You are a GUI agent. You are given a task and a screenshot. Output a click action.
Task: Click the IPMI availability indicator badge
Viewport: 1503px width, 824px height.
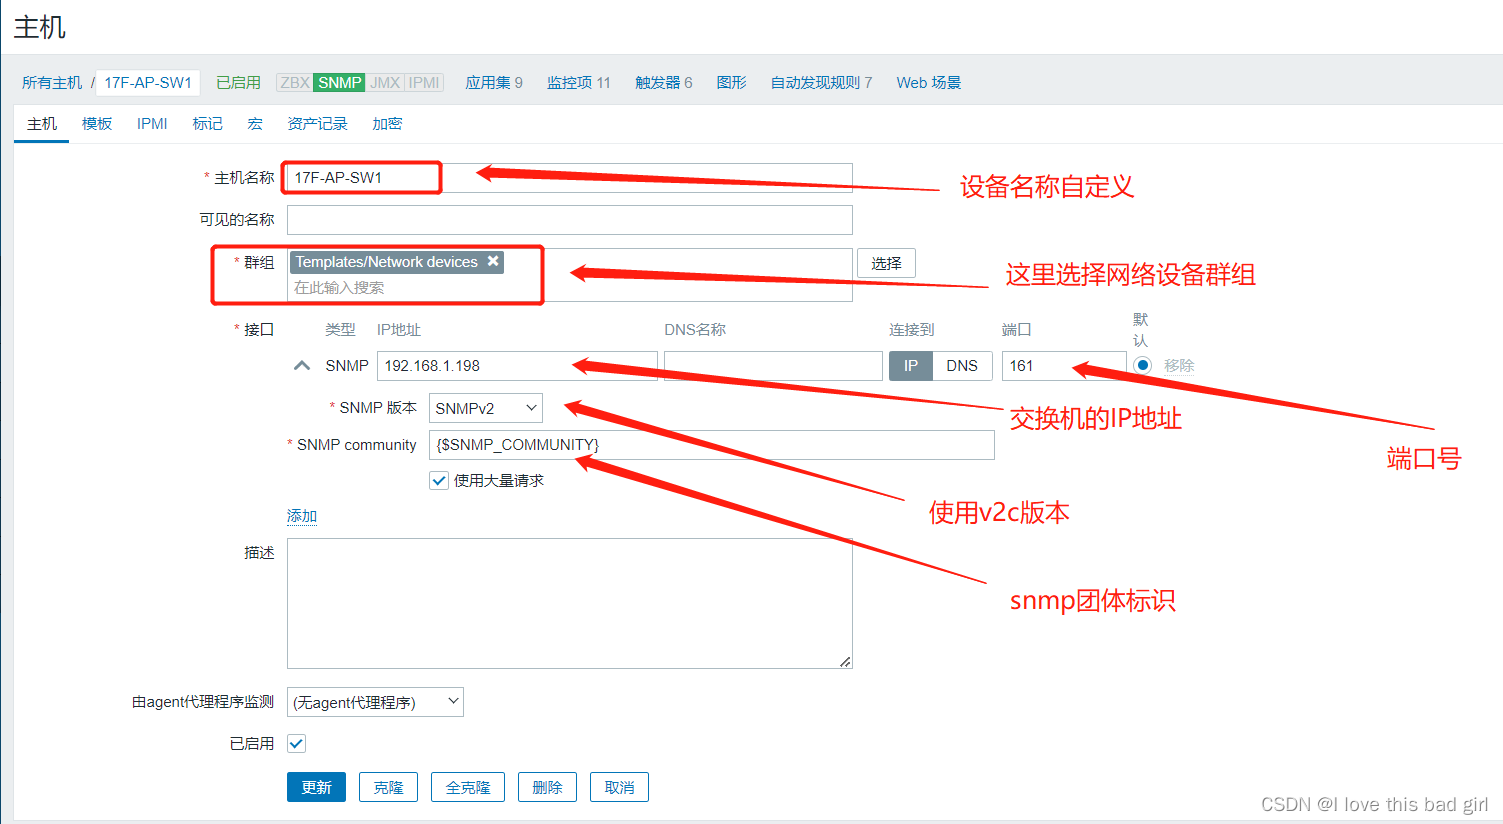(x=421, y=83)
